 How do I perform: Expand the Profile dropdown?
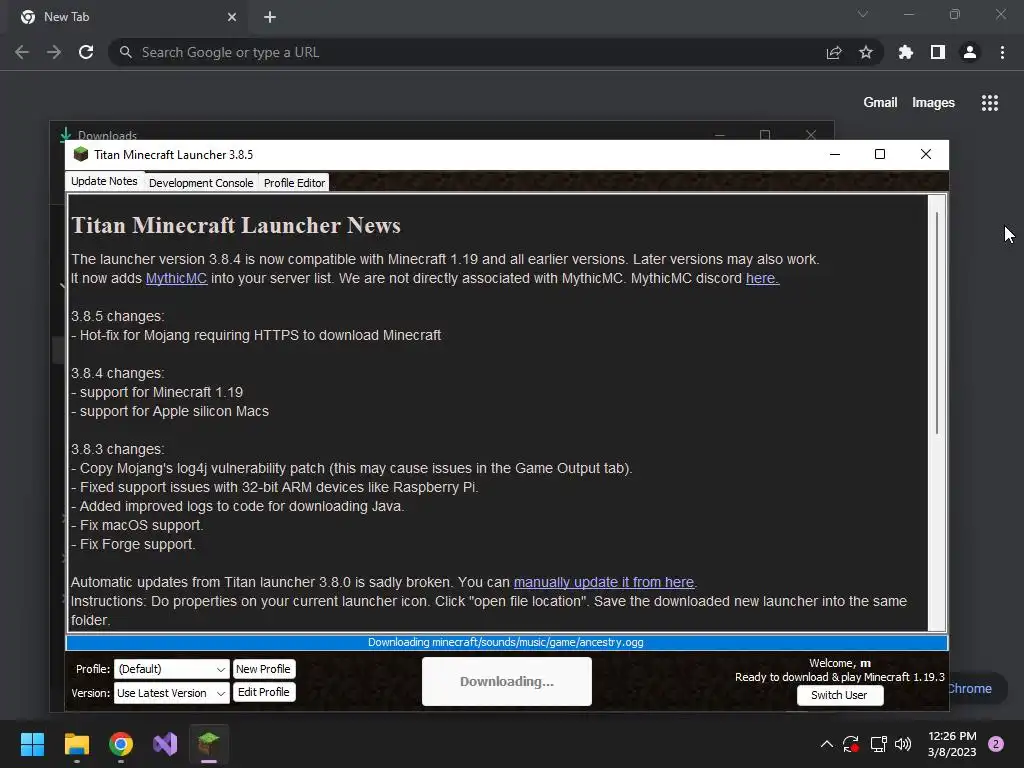[x=172, y=669]
